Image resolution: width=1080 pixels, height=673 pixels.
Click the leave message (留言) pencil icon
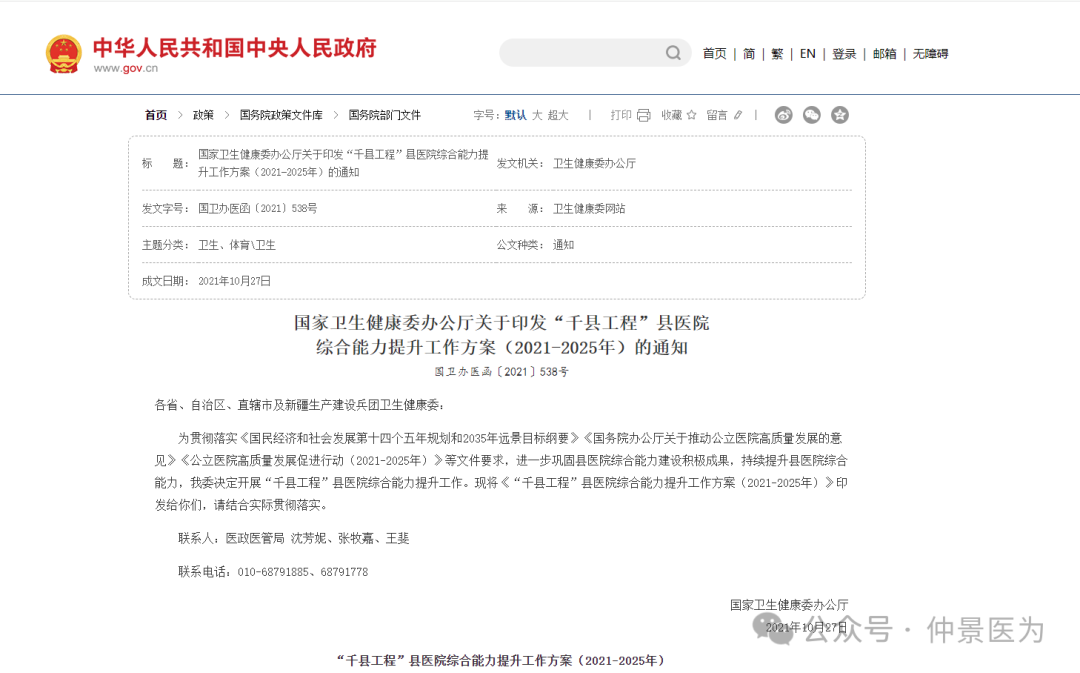point(738,115)
